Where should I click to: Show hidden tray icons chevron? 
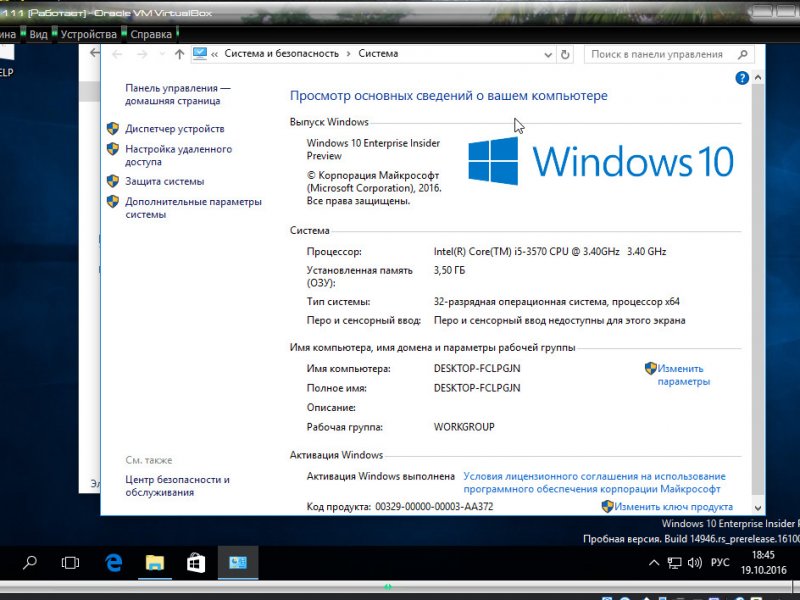pos(654,563)
